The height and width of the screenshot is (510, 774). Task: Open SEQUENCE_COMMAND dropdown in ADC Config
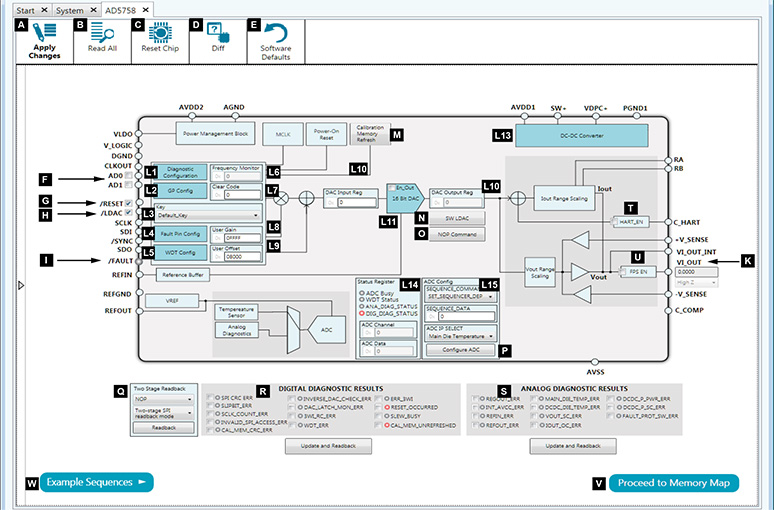point(461,296)
